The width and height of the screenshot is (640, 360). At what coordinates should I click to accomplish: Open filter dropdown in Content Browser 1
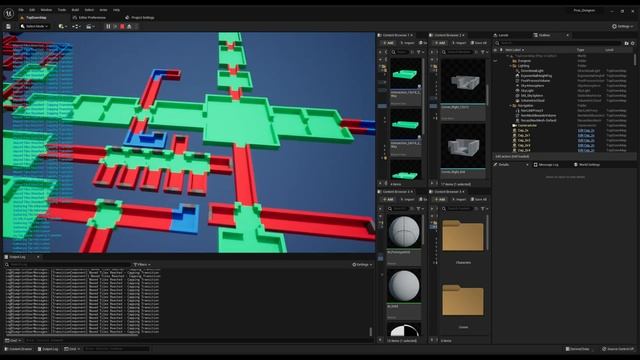click(420, 52)
